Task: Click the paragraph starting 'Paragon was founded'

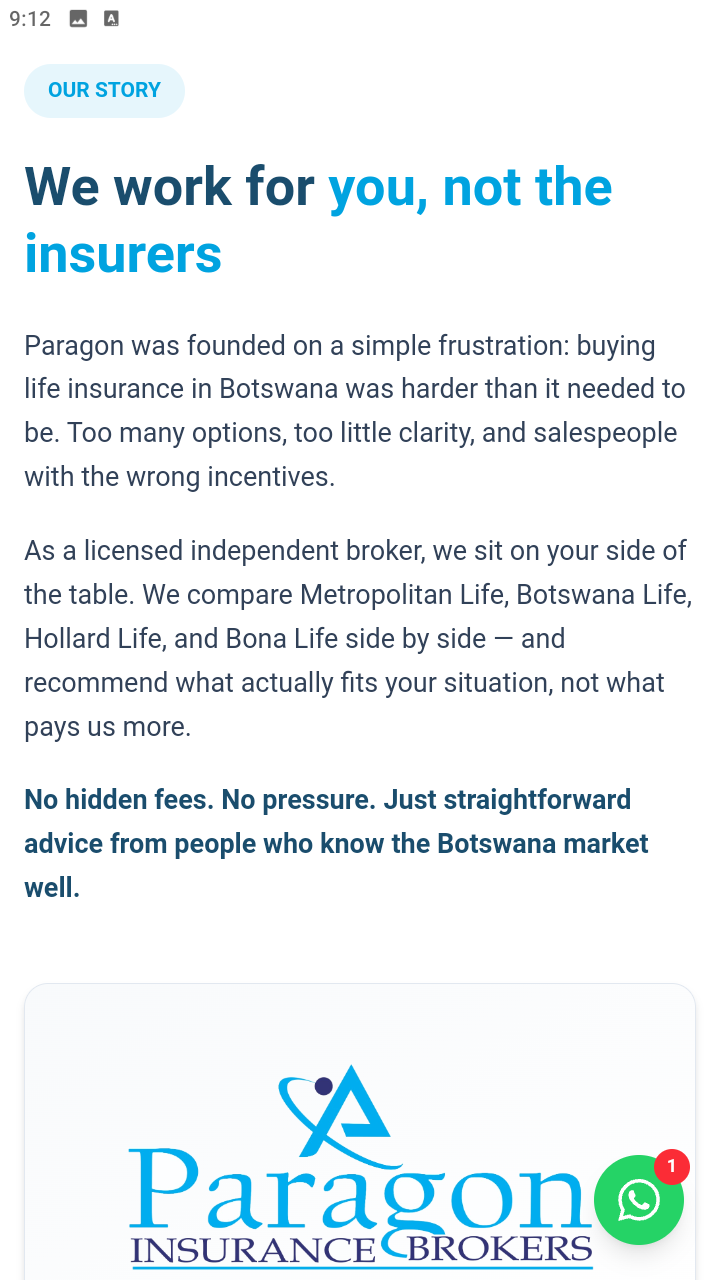Action: 355,411
